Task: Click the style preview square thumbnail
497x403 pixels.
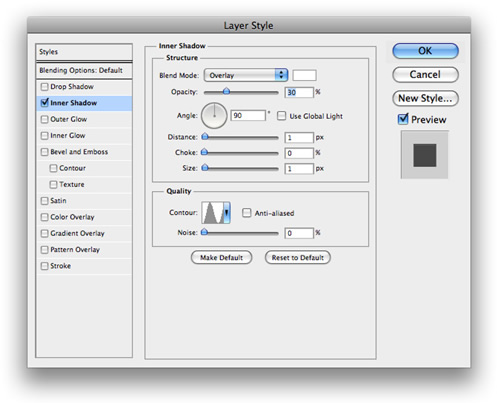Action: [x=424, y=155]
